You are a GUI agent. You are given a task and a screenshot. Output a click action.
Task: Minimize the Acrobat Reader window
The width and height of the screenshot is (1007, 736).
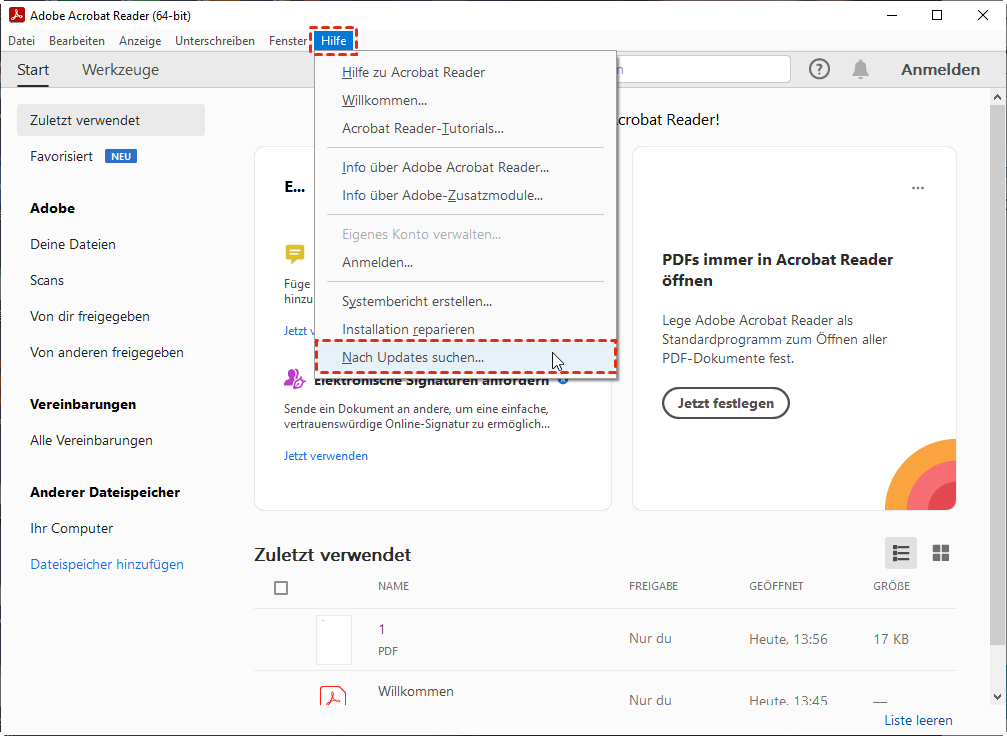pyautogui.click(x=891, y=15)
